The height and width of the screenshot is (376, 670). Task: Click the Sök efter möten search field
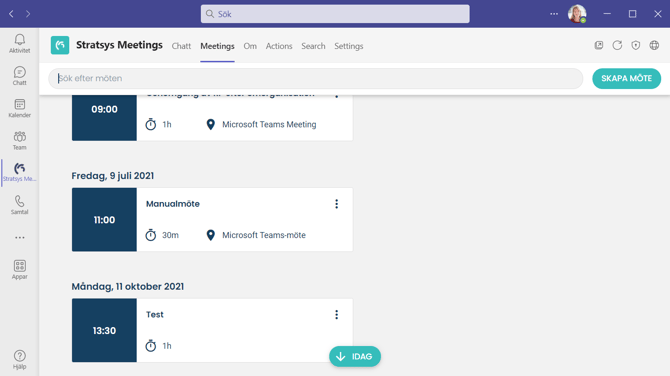tap(316, 79)
